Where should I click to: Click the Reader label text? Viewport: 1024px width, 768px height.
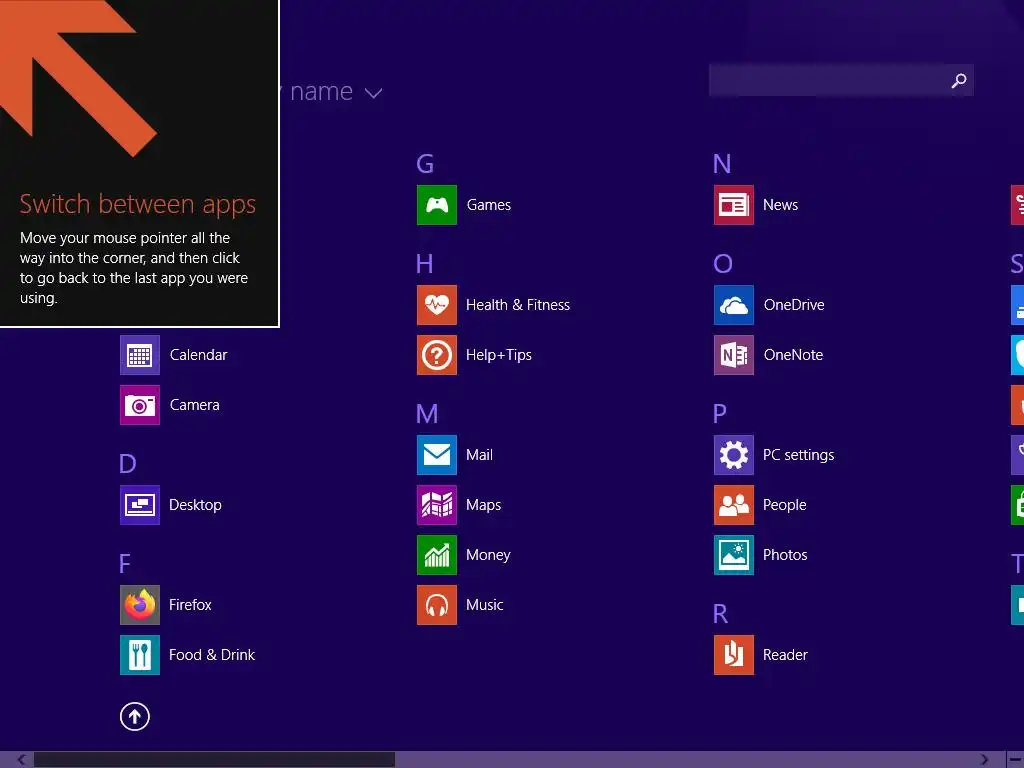785,655
